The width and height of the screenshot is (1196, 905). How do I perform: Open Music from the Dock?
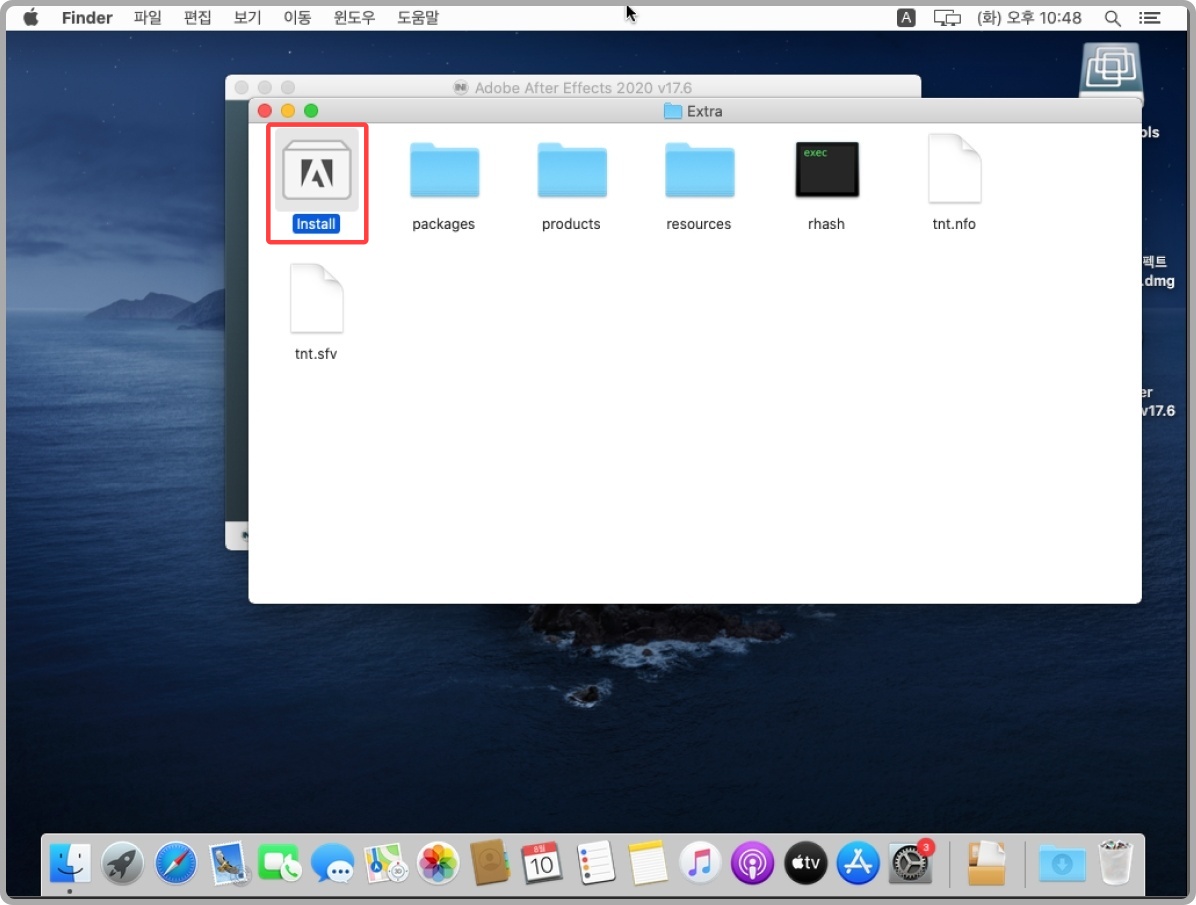pos(699,864)
